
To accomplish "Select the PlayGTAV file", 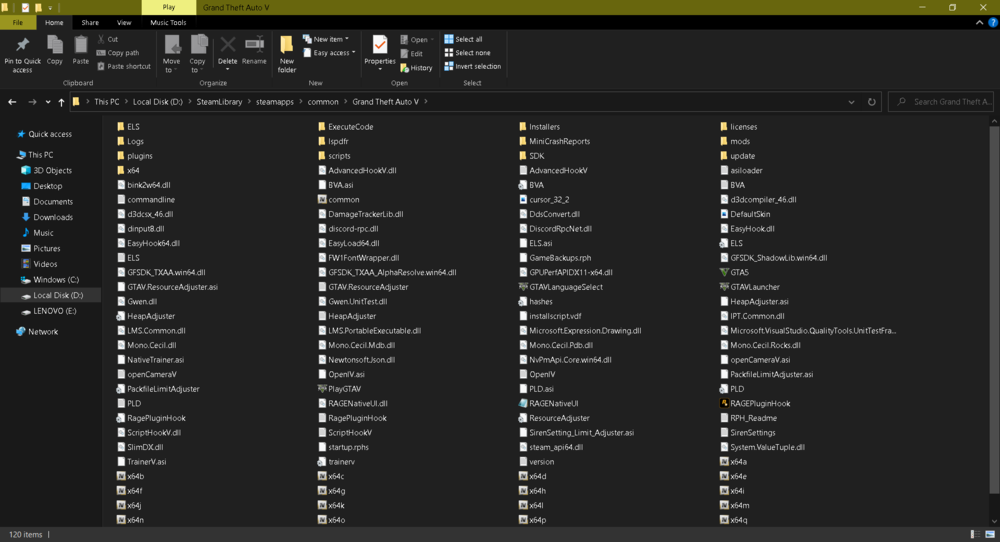I will click(x=339, y=389).
